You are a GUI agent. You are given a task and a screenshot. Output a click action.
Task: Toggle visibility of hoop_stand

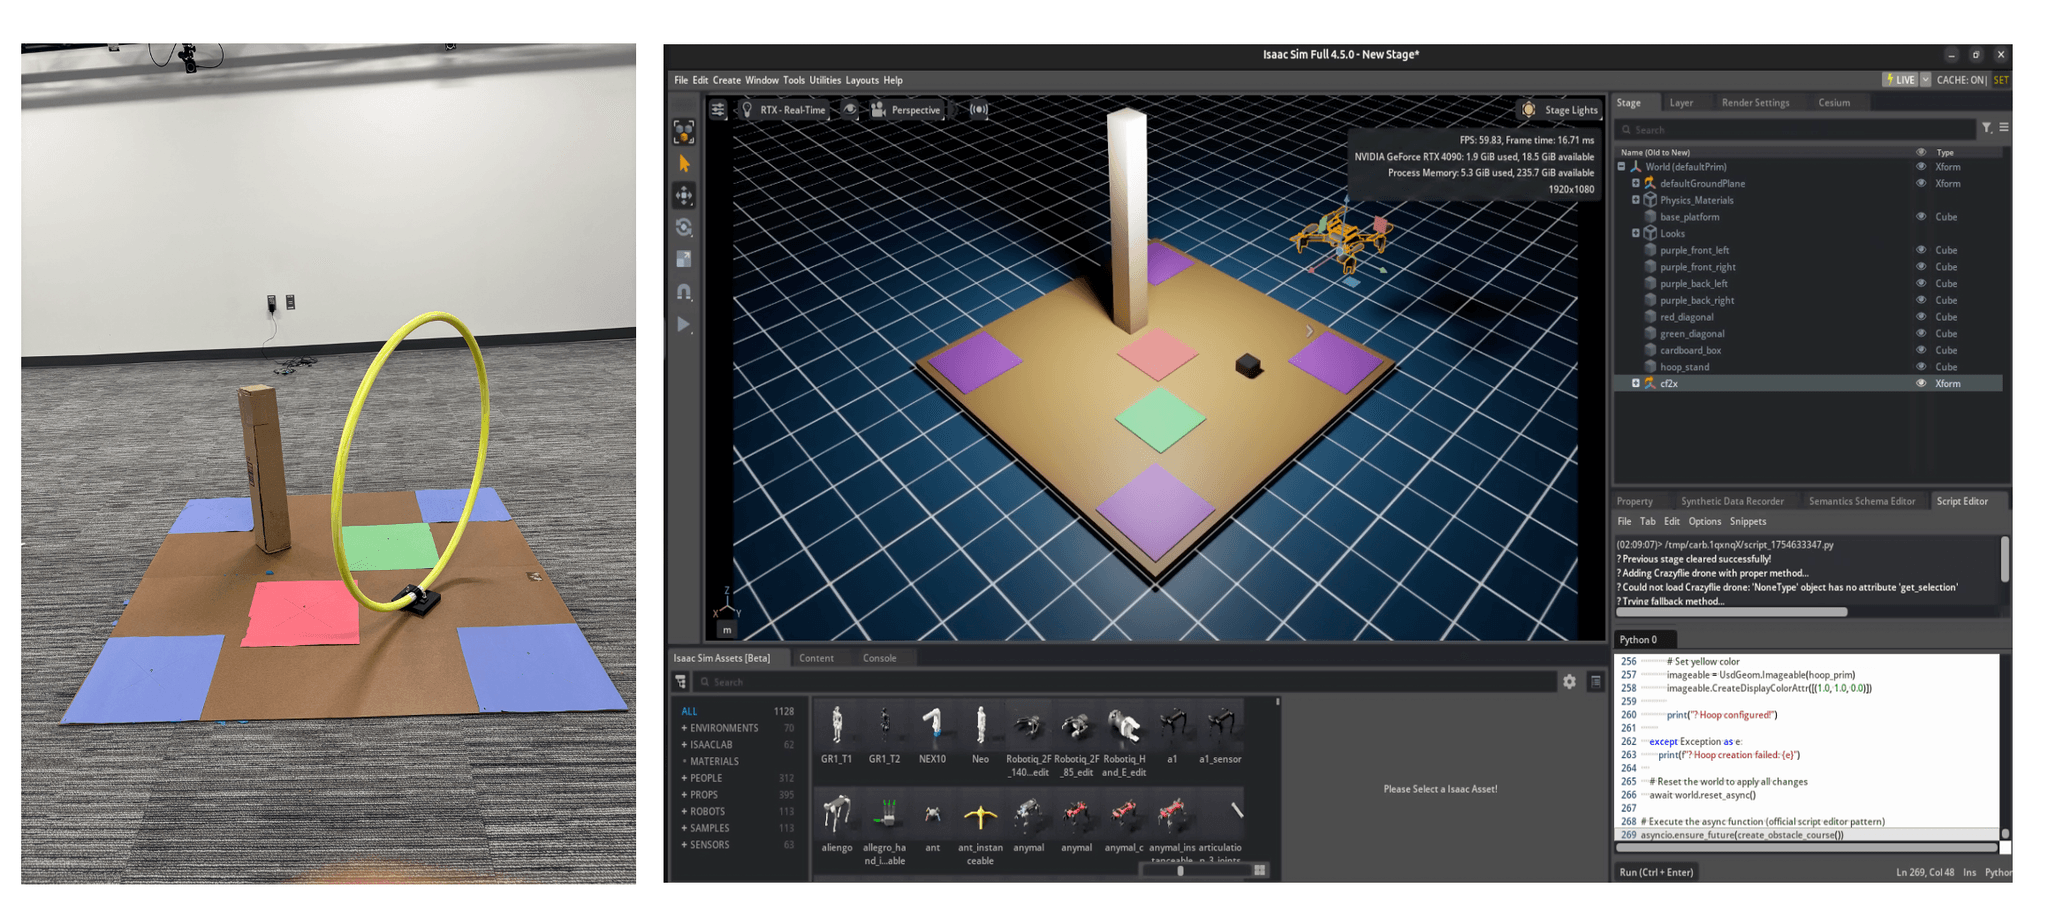click(x=1921, y=366)
